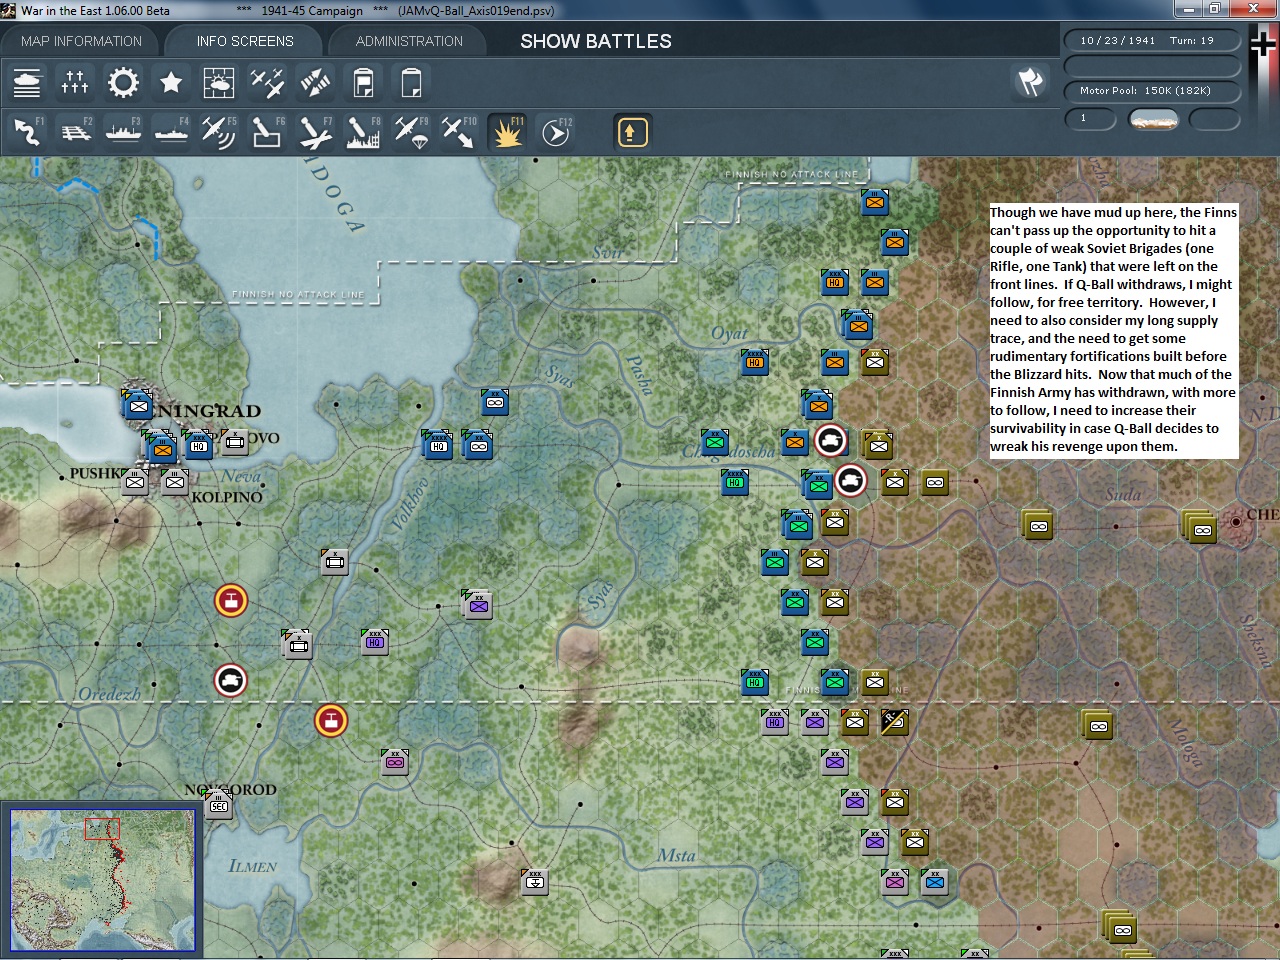Click the yellow up-arrow toolbar button
The width and height of the screenshot is (1280, 960).
(632, 132)
